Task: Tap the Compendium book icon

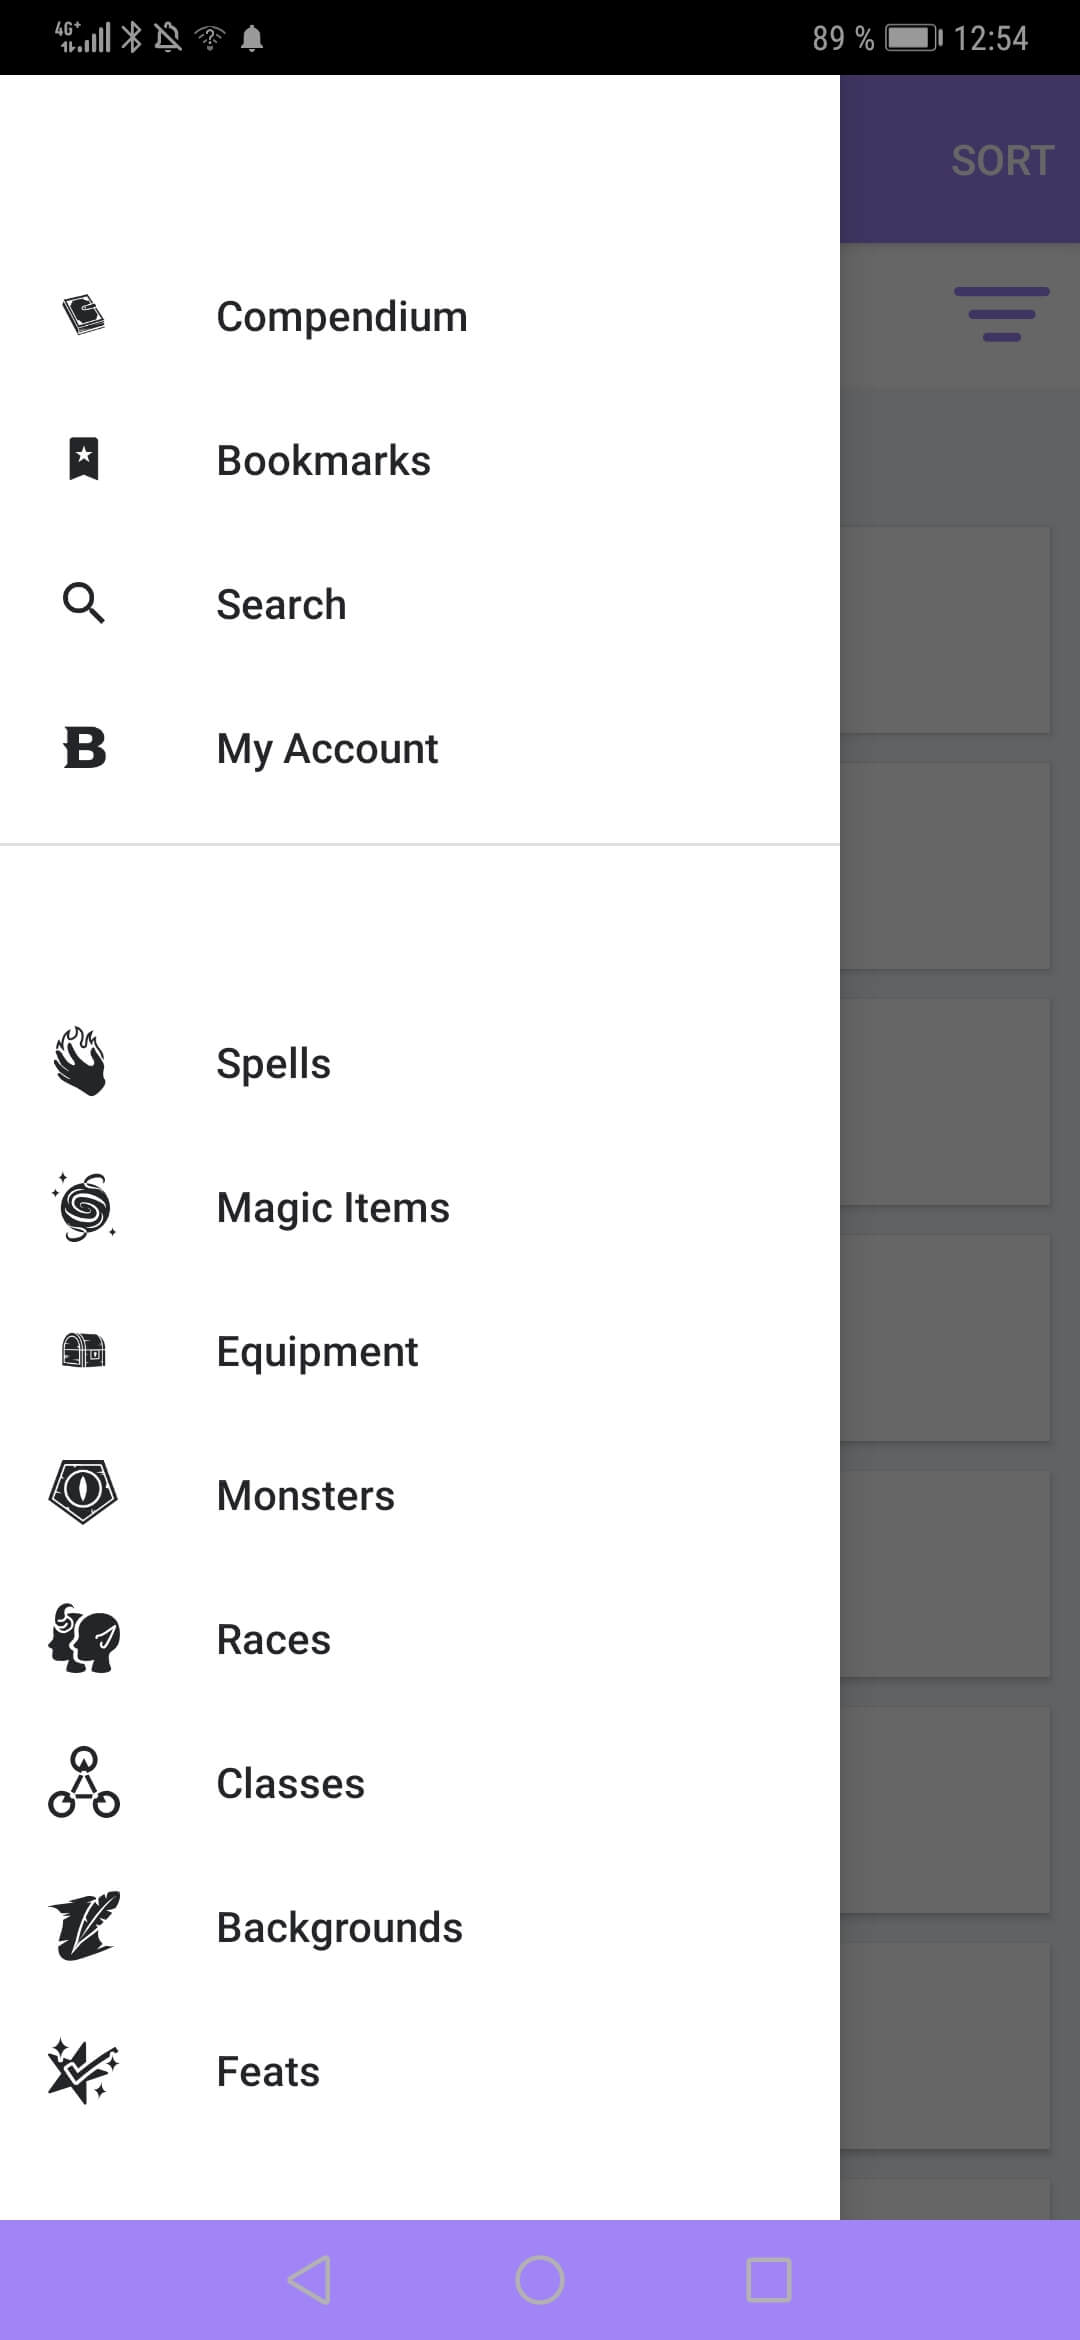Action: coord(84,316)
